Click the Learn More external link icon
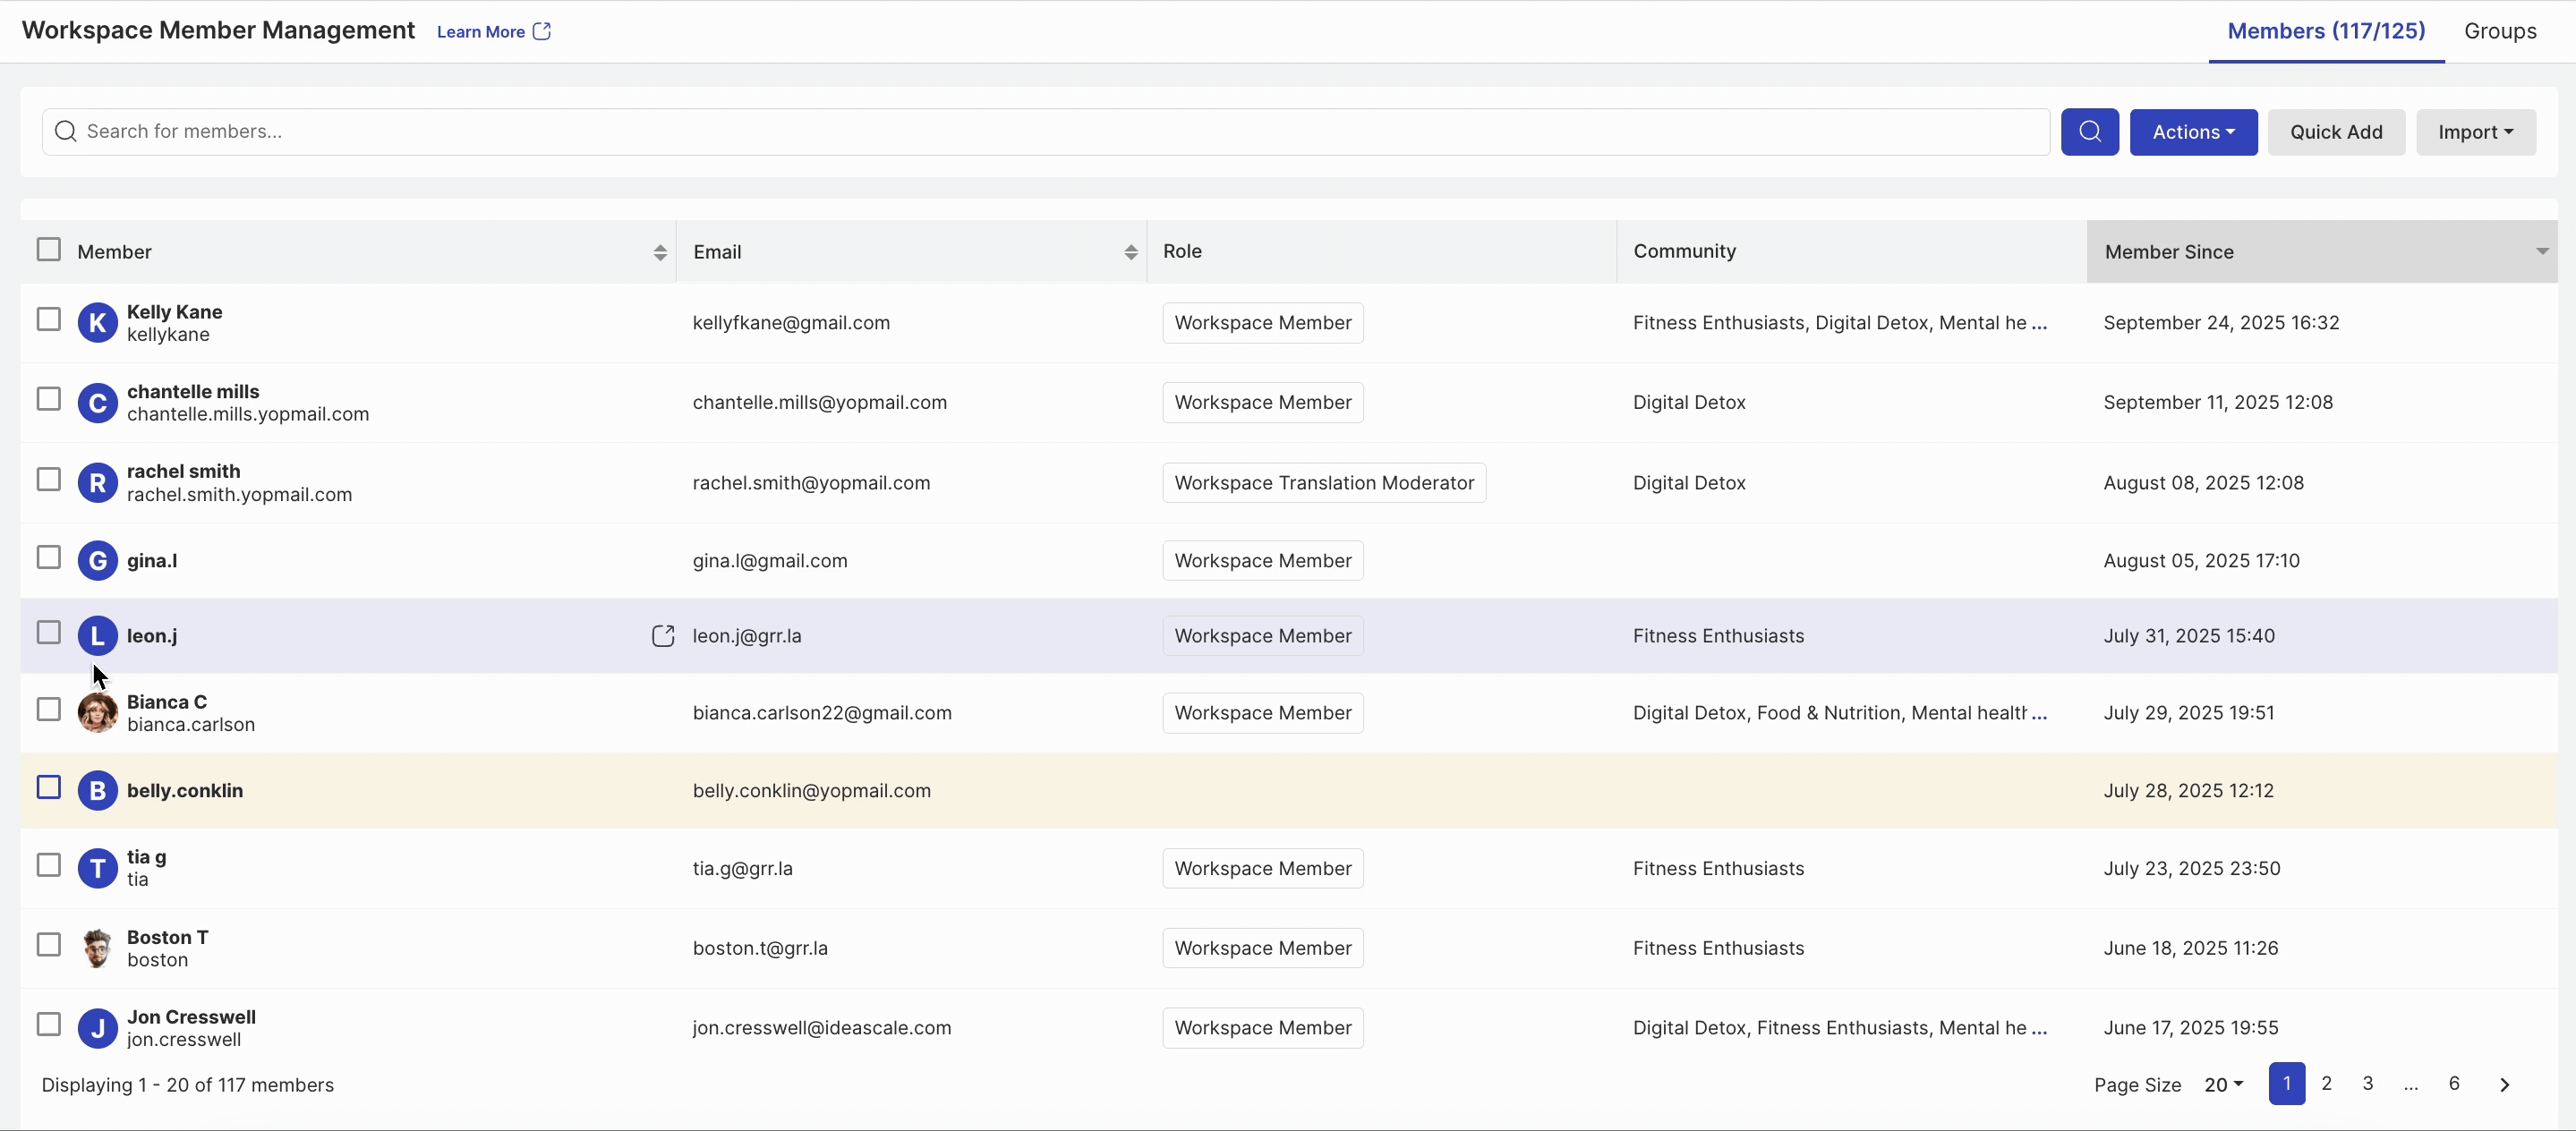The height and width of the screenshot is (1131, 2576). click(x=542, y=32)
